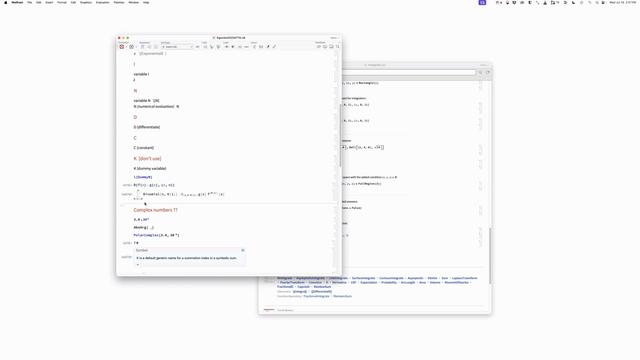Click the last icon in the right-hand toolbar group
The height and width of the screenshot is (360, 640).
tap(337, 47)
